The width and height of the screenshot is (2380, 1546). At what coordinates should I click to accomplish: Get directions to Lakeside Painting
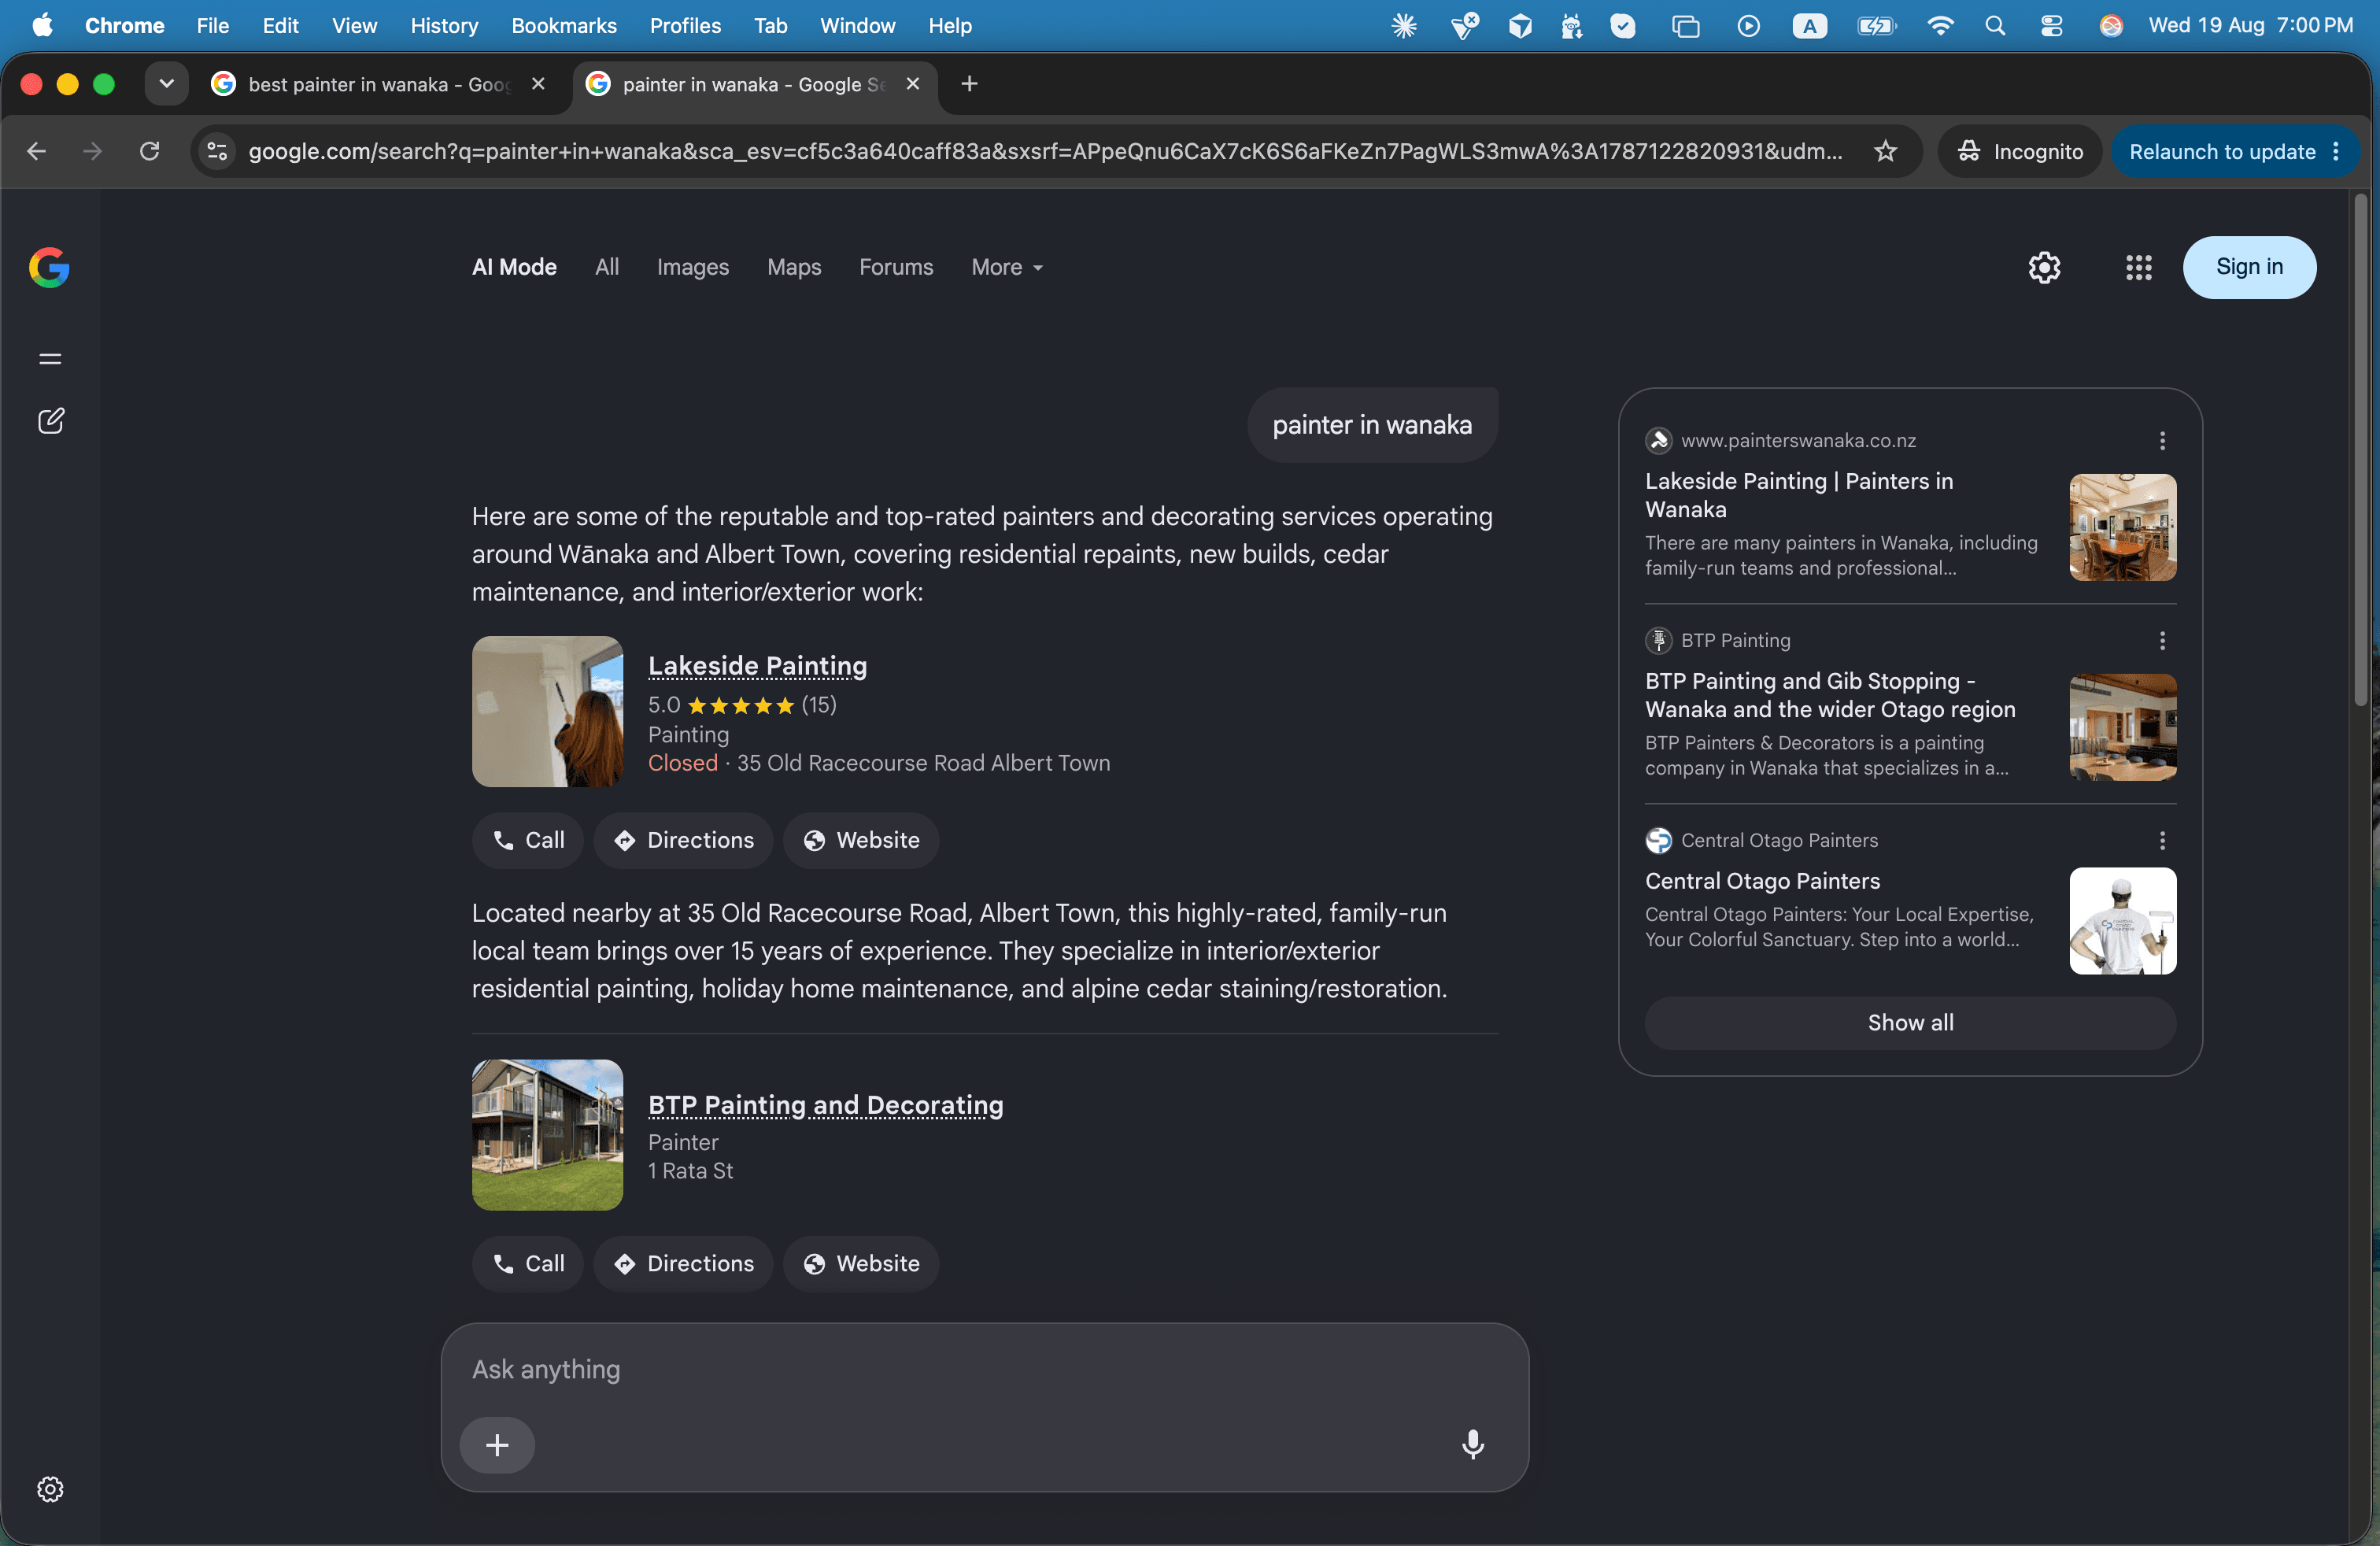(683, 840)
